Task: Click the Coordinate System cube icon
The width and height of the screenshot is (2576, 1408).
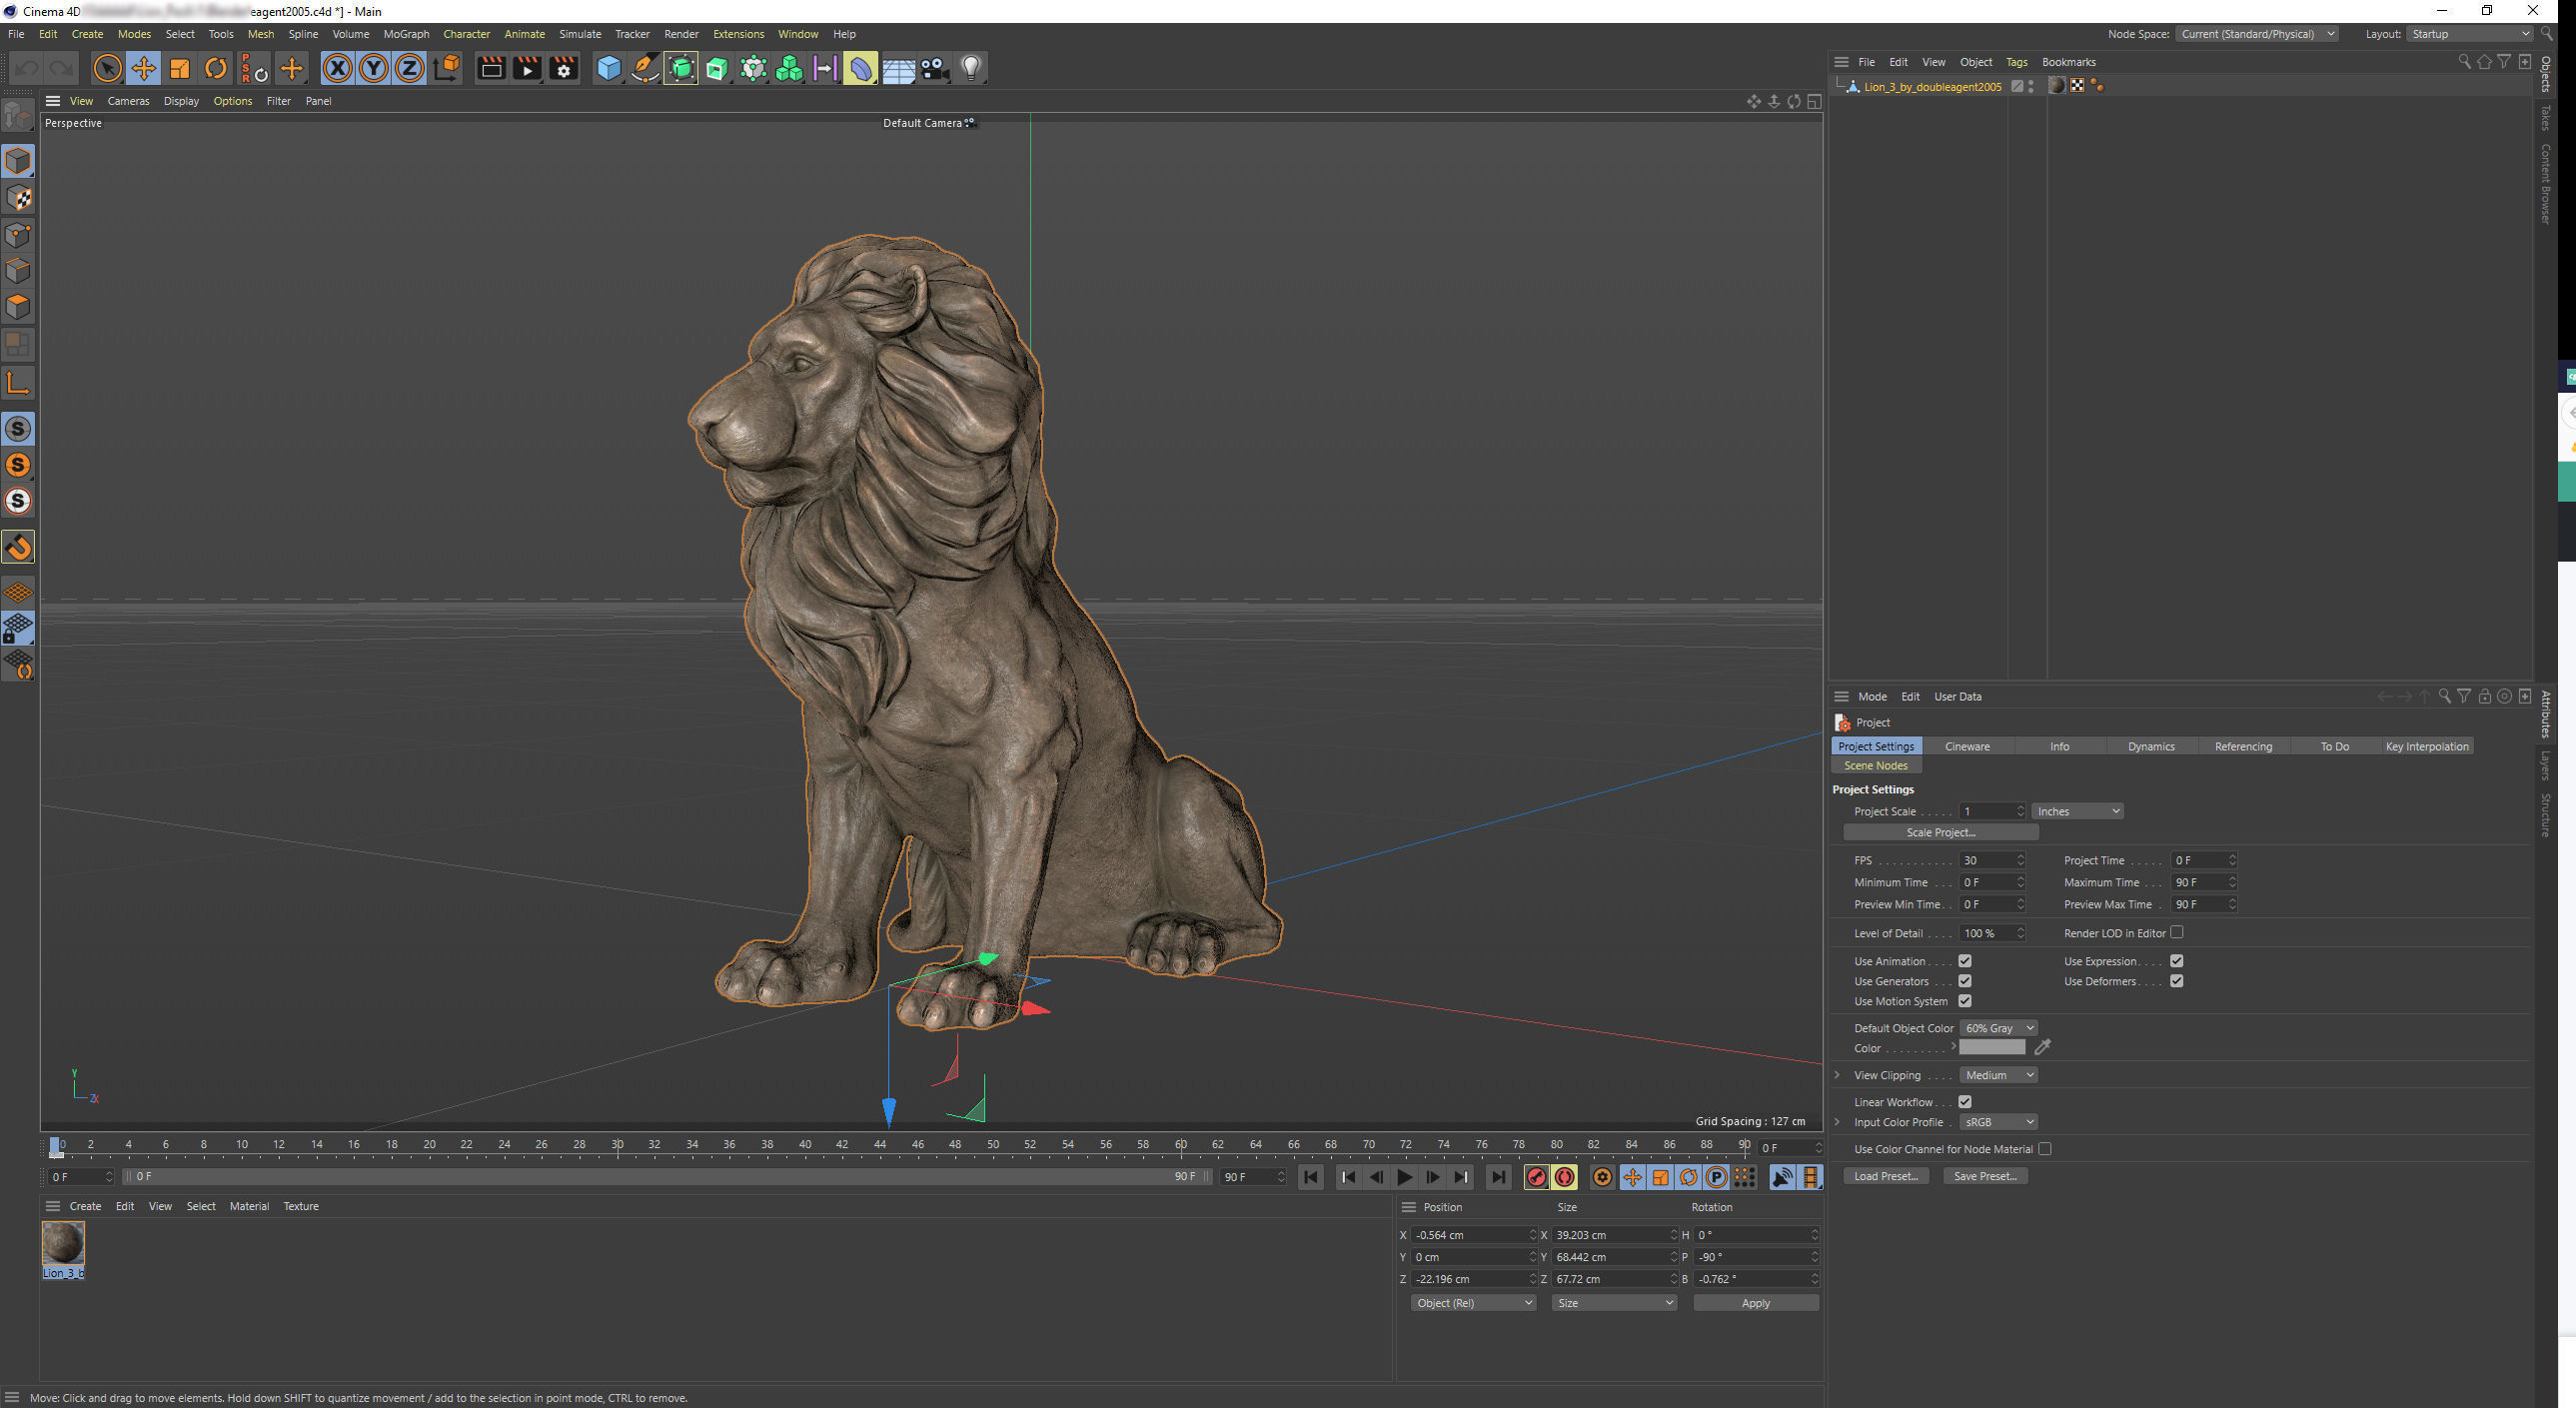Action: 447,68
